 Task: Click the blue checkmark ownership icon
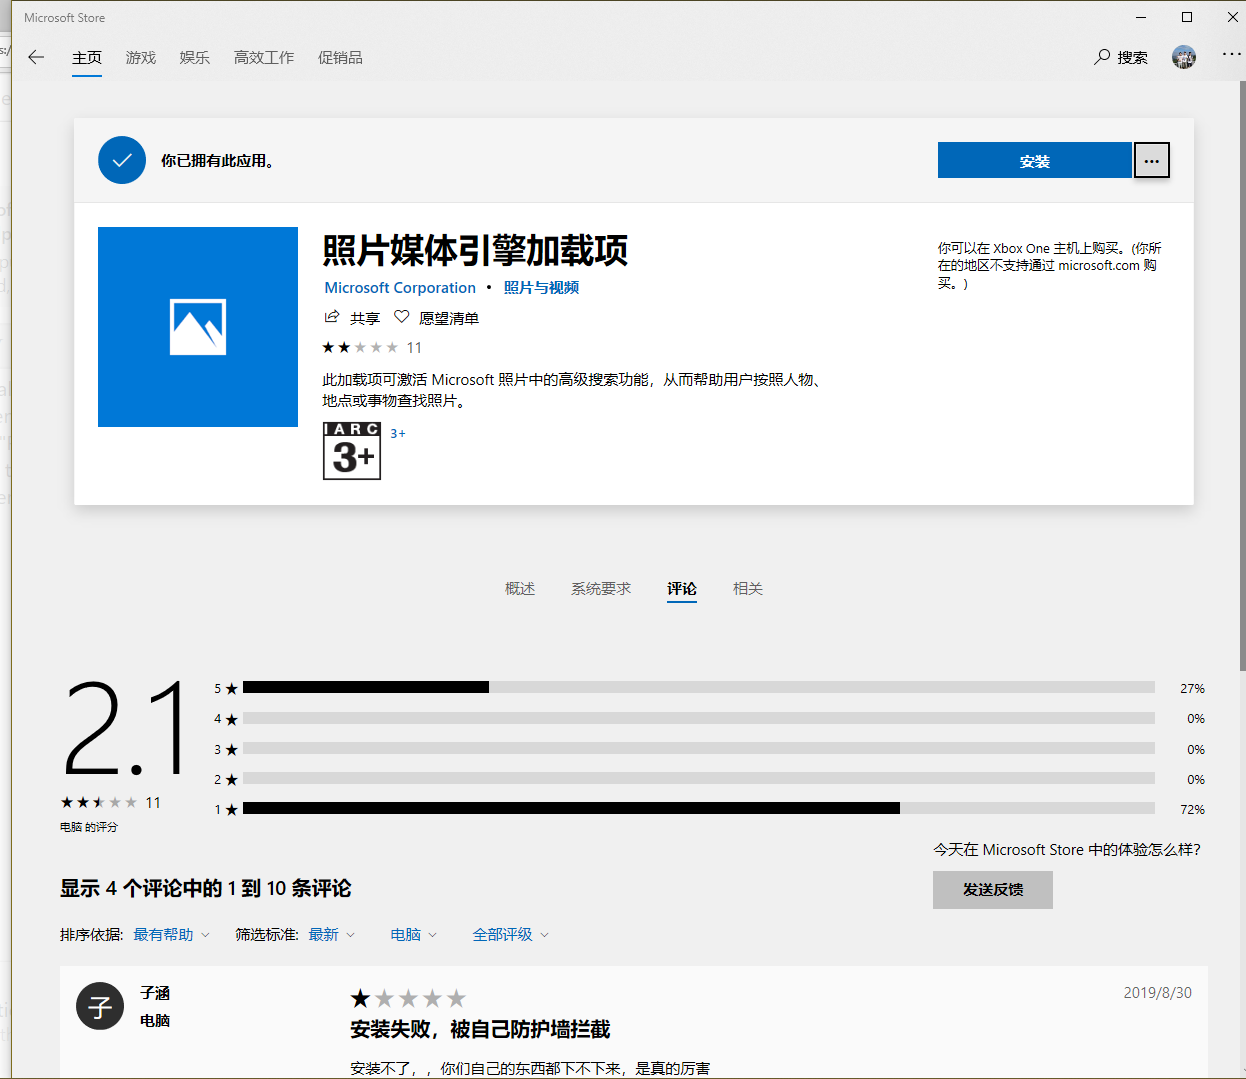click(x=122, y=160)
